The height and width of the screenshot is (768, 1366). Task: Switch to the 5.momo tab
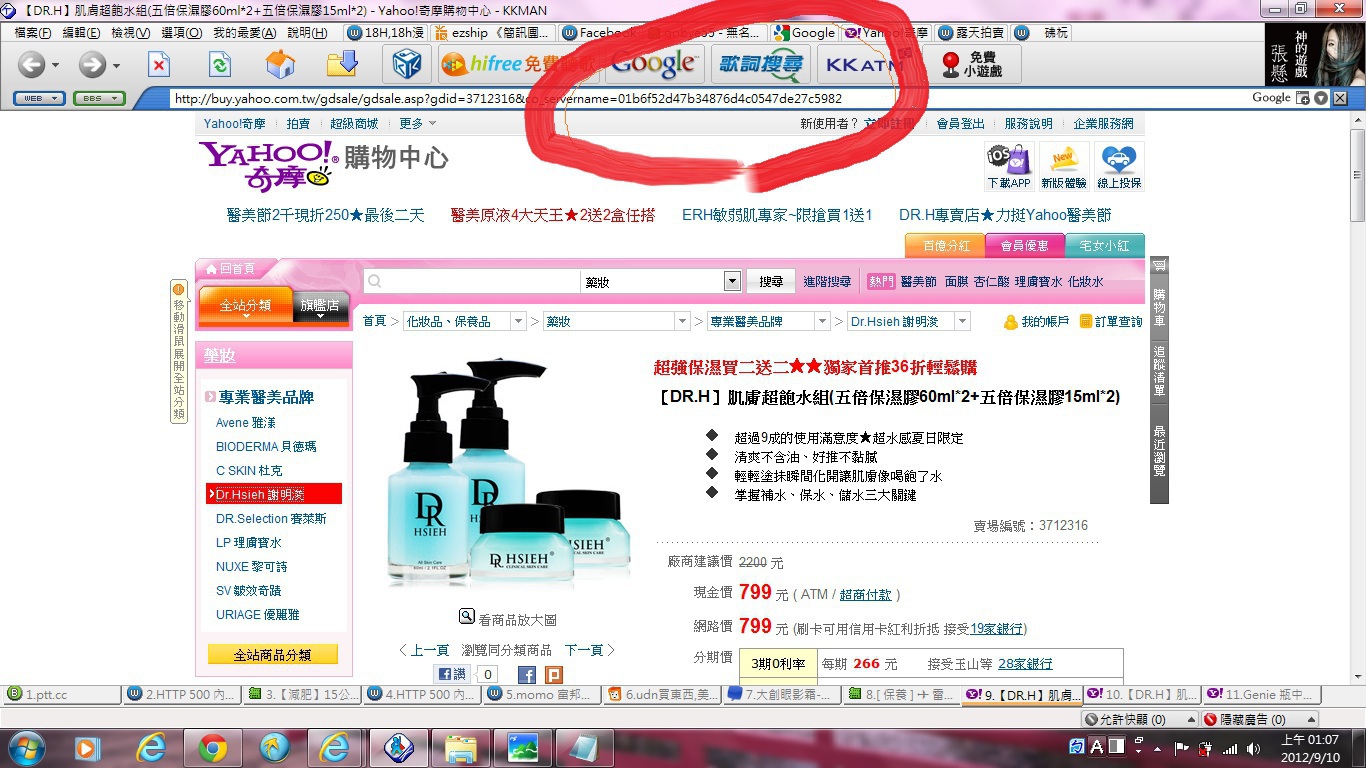543,694
